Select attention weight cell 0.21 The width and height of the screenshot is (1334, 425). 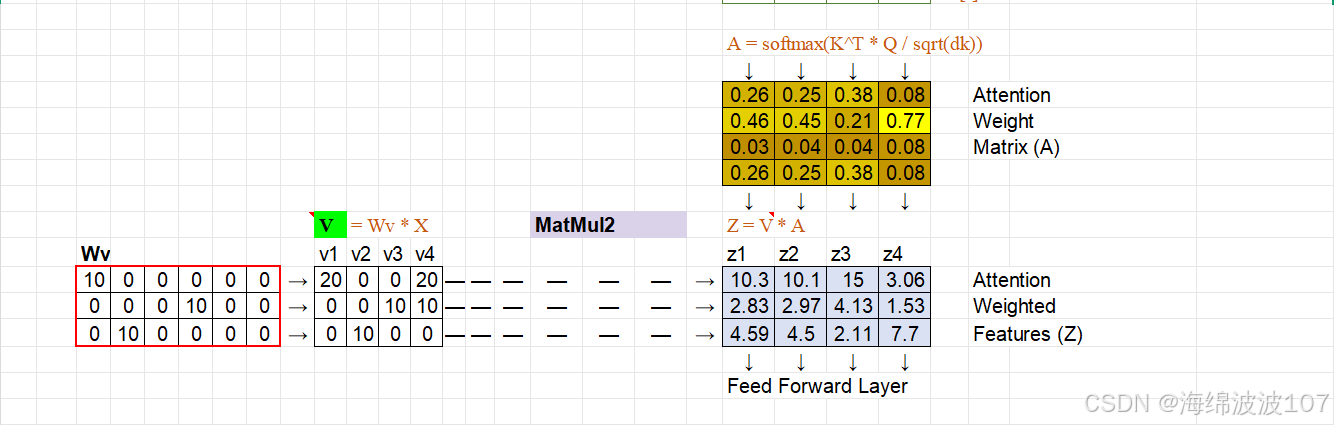click(x=853, y=122)
